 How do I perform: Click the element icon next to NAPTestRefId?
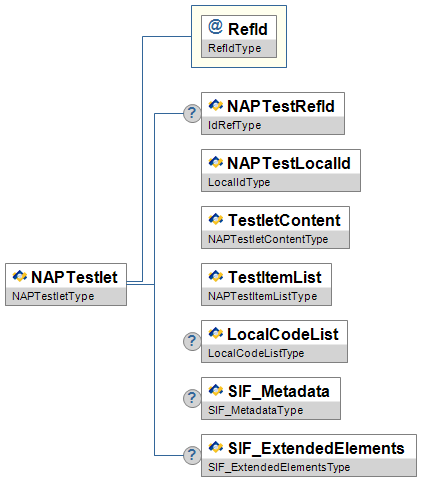coord(216,105)
